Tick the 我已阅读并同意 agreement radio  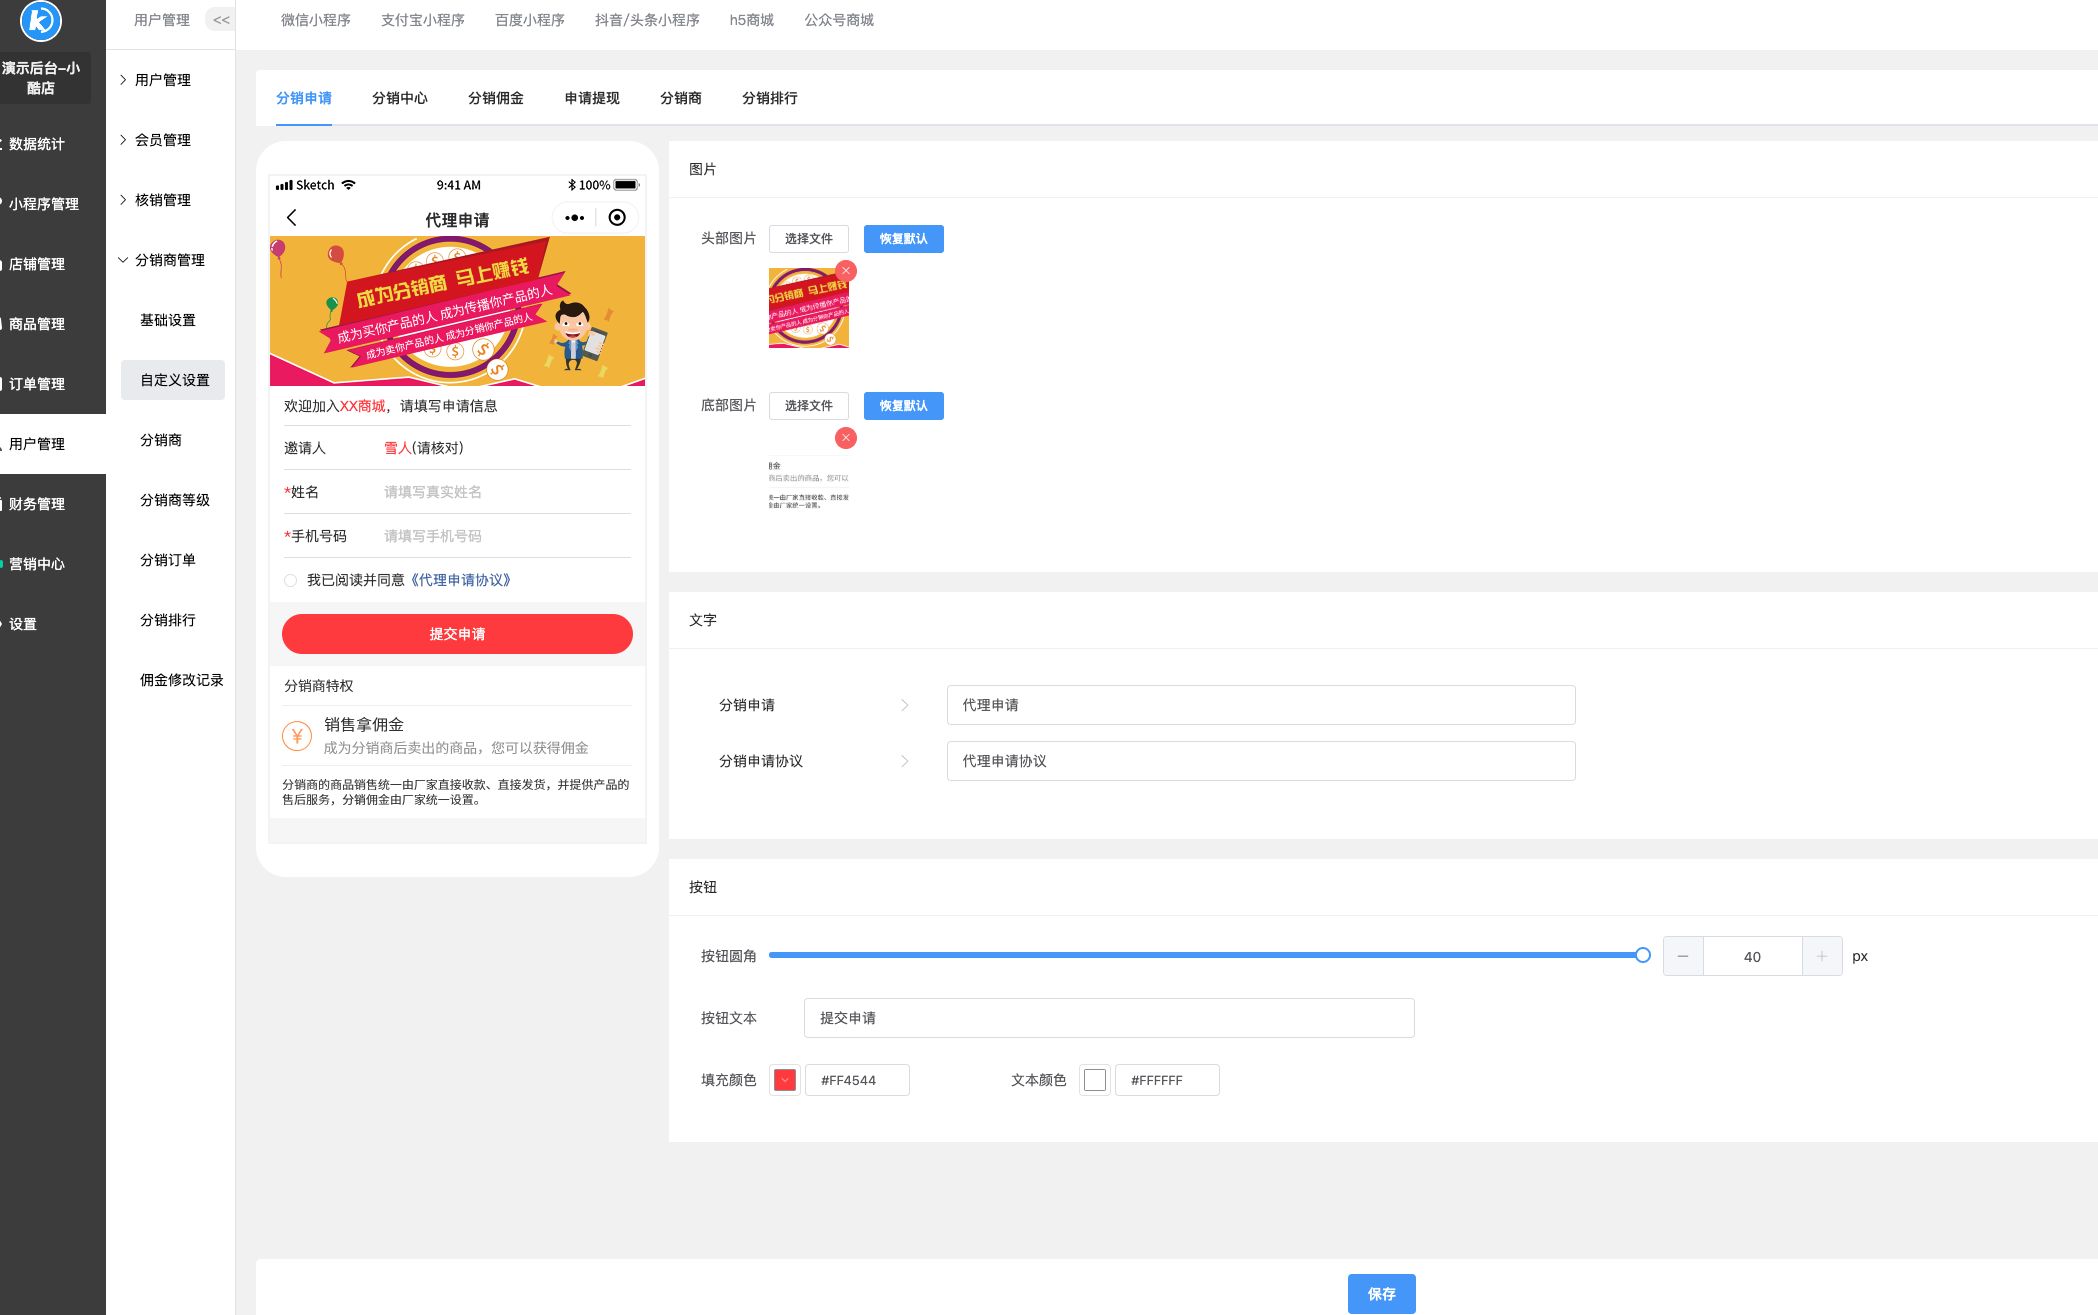[291, 581]
